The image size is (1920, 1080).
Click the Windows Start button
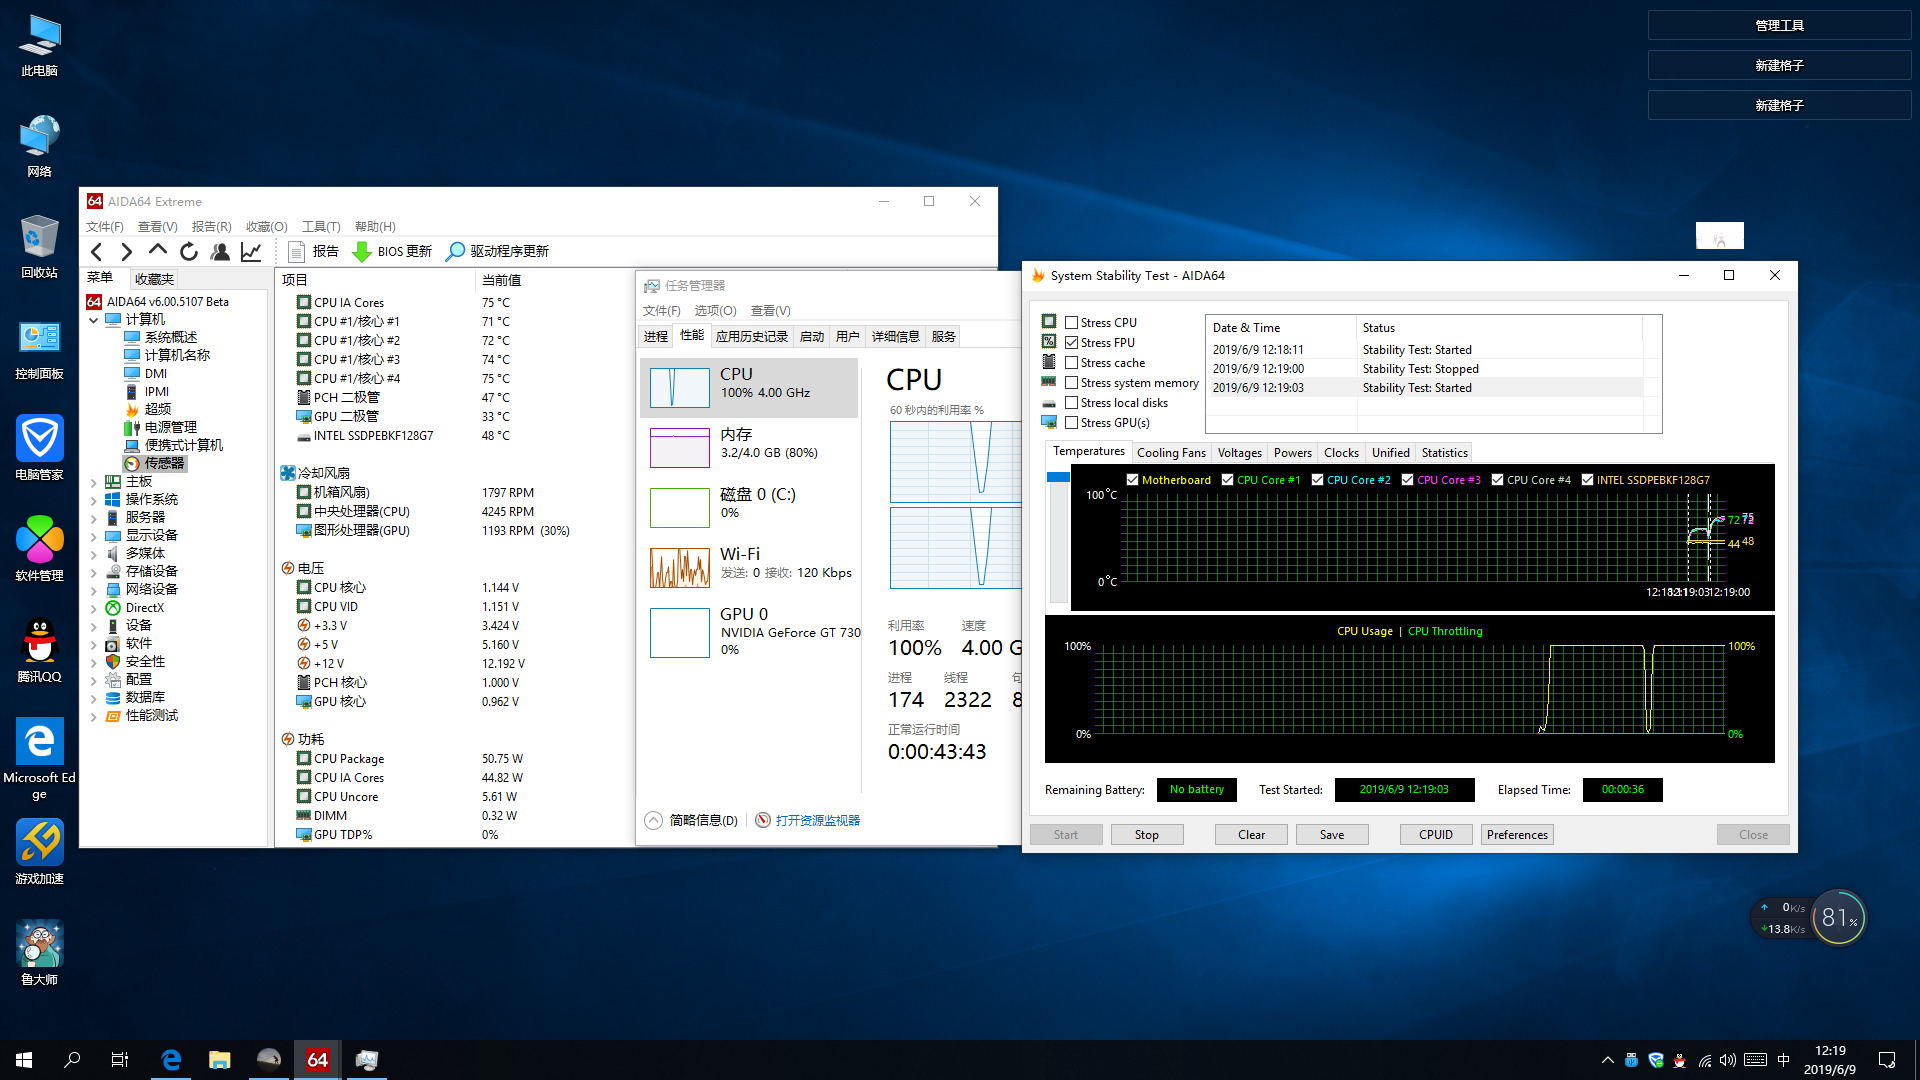24,1060
